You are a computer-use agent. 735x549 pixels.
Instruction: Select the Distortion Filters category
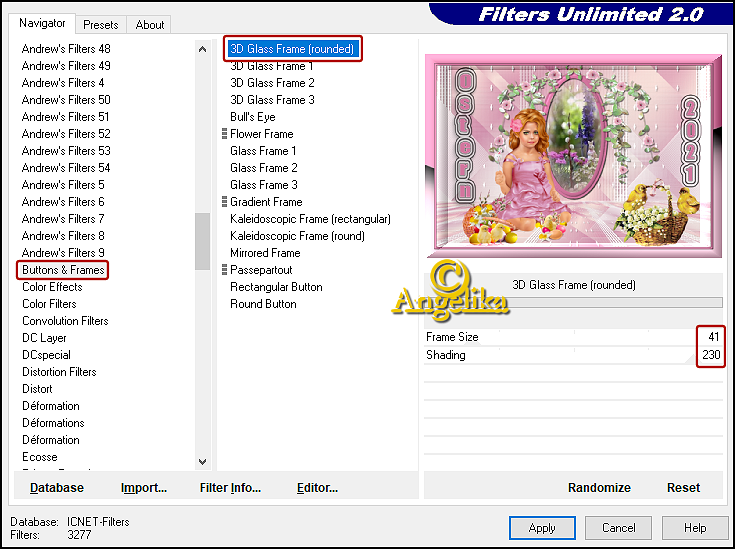point(59,372)
